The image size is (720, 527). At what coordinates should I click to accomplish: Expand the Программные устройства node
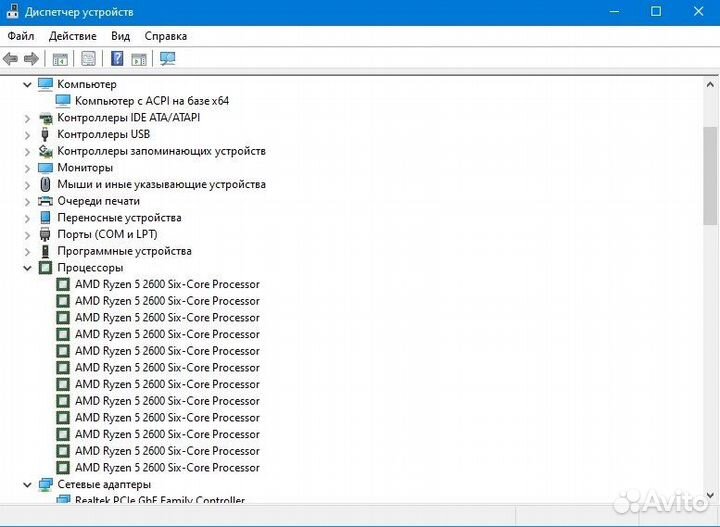click(28, 252)
